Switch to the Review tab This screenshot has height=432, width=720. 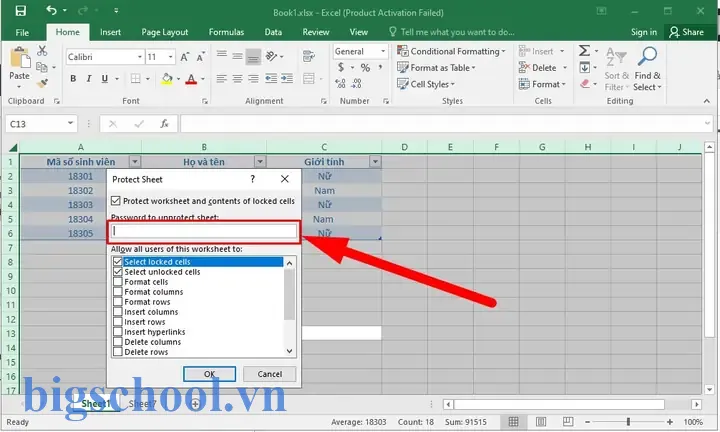click(315, 32)
